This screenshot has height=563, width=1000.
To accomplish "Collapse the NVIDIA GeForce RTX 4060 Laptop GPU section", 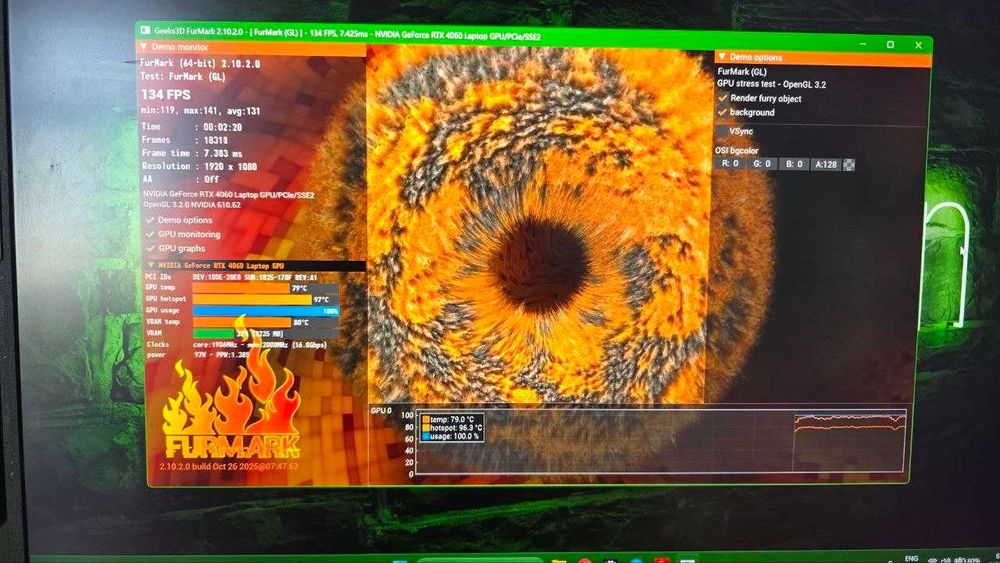I will coord(255,265).
